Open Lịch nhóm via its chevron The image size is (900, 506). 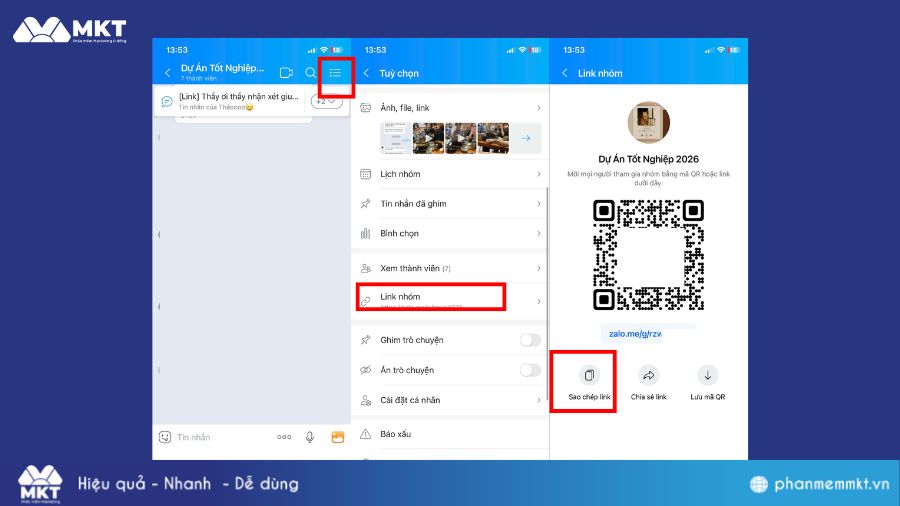click(x=539, y=174)
